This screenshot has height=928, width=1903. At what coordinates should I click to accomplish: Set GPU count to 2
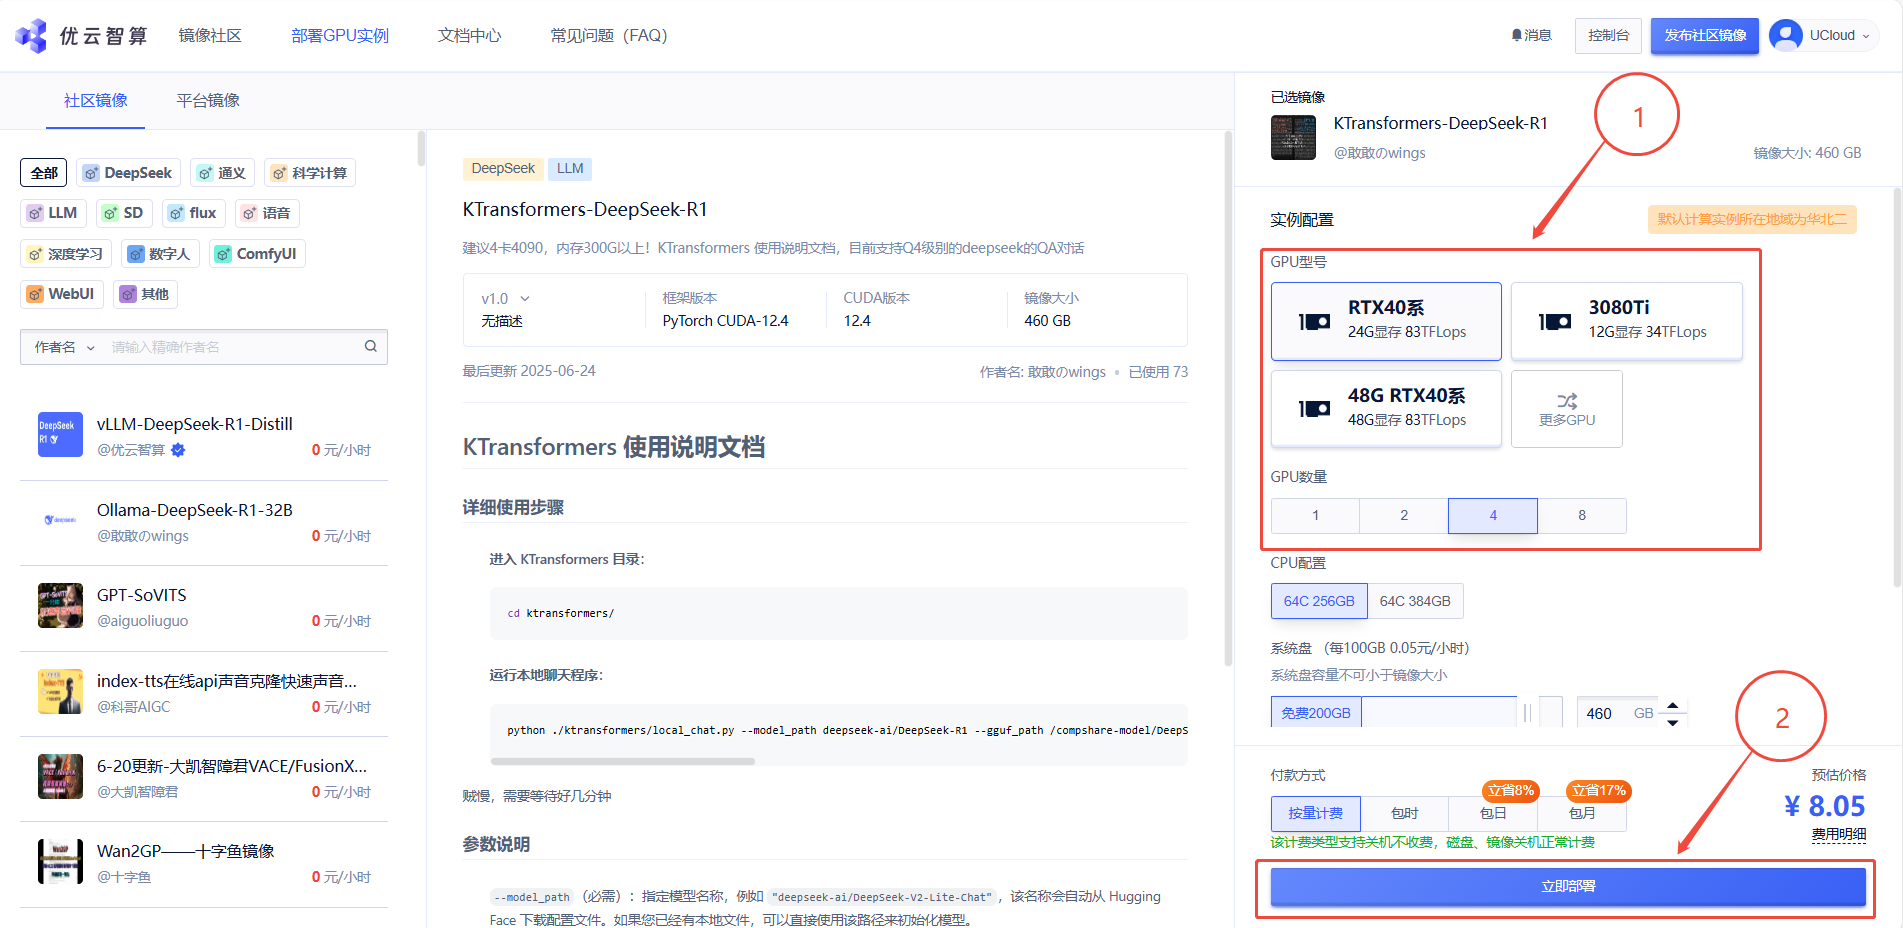(x=1404, y=516)
